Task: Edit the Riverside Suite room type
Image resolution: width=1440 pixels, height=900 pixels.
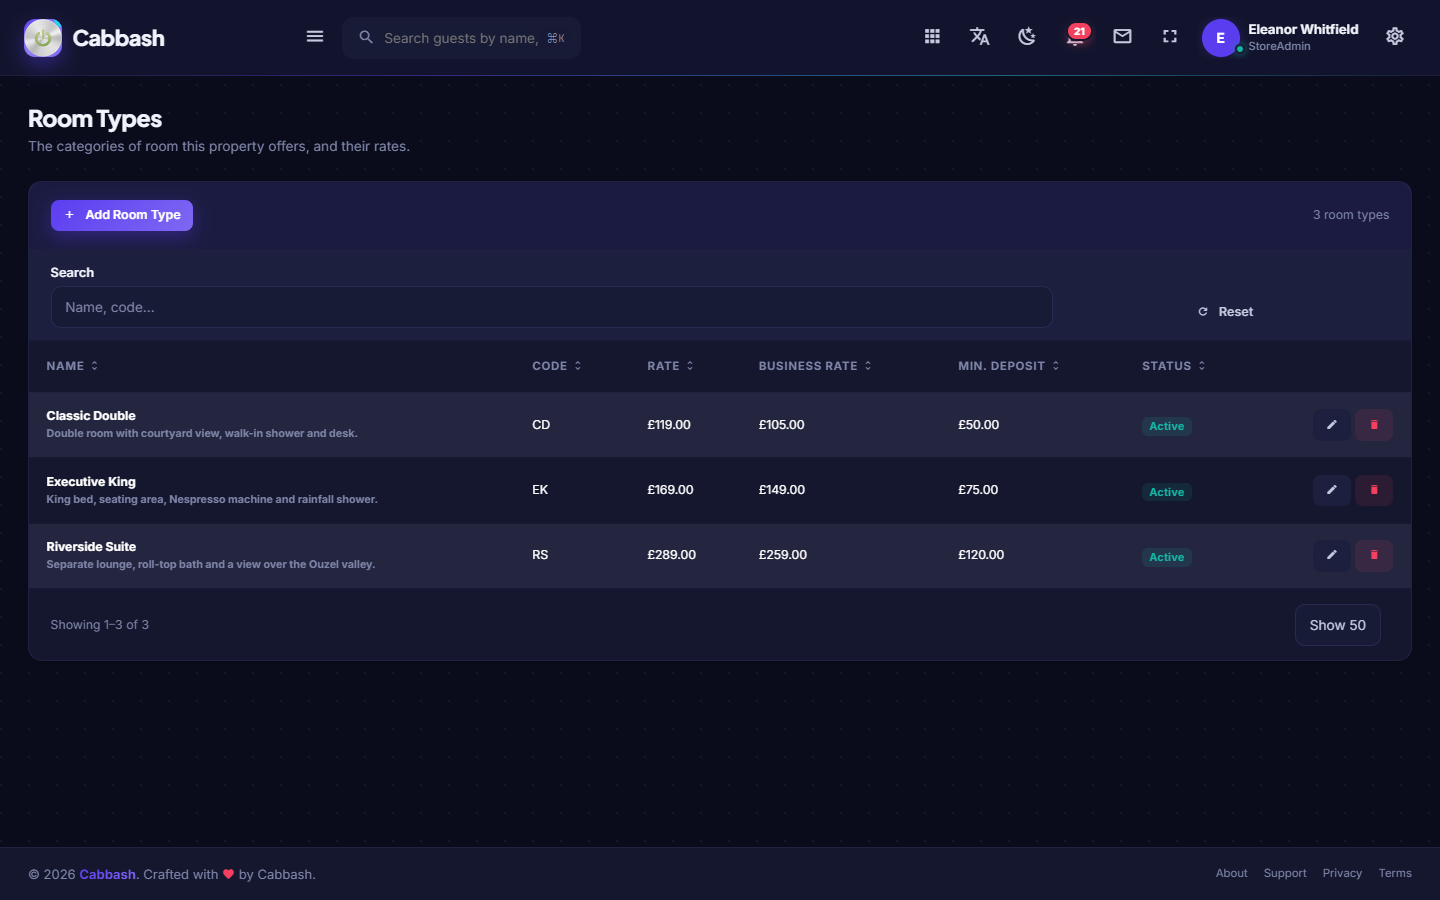Action: [1332, 555]
